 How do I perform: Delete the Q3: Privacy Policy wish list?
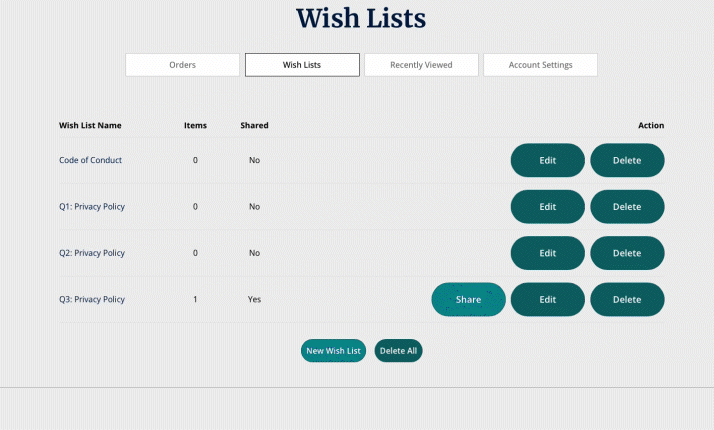(x=627, y=300)
